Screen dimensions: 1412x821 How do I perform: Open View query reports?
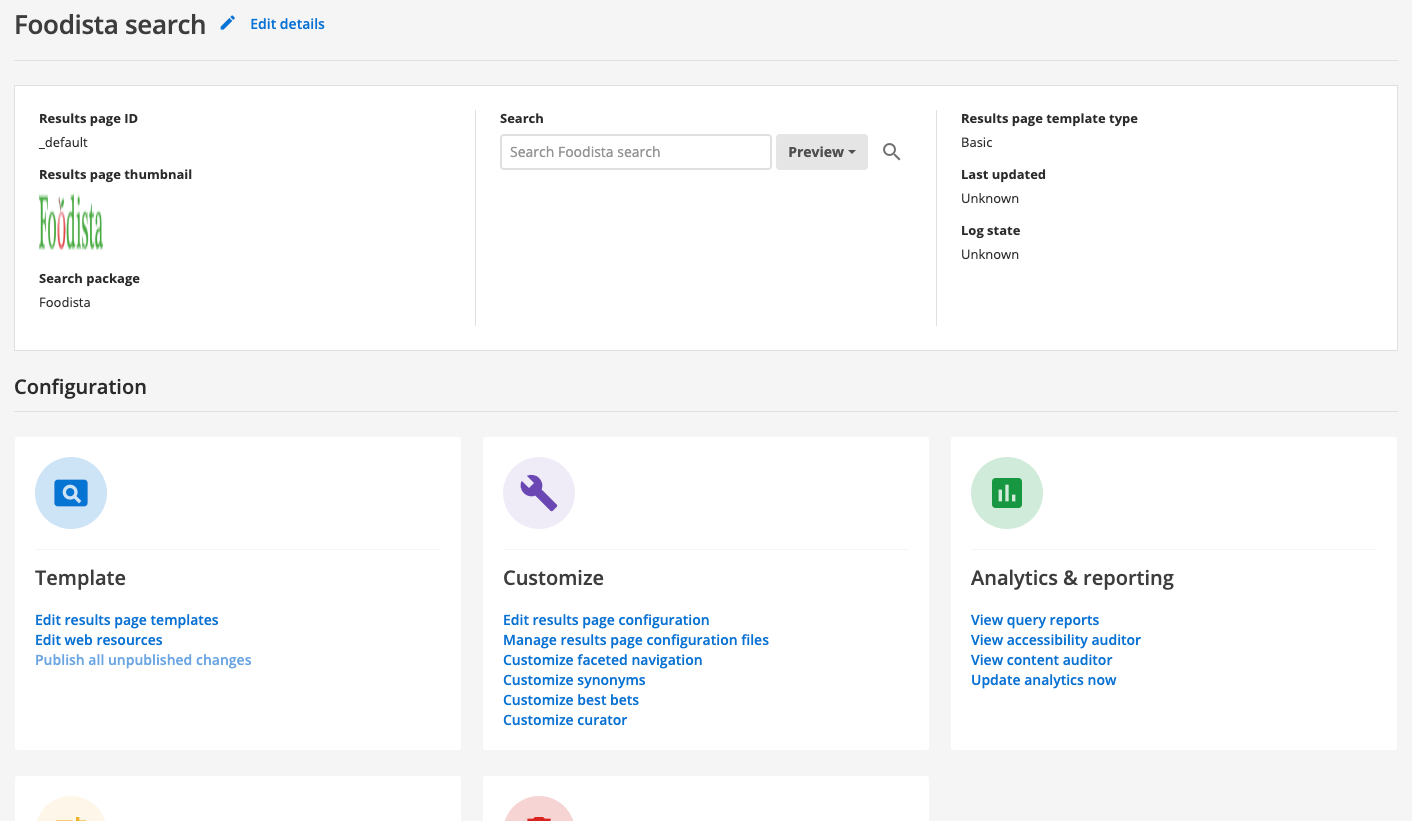tap(1034, 619)
